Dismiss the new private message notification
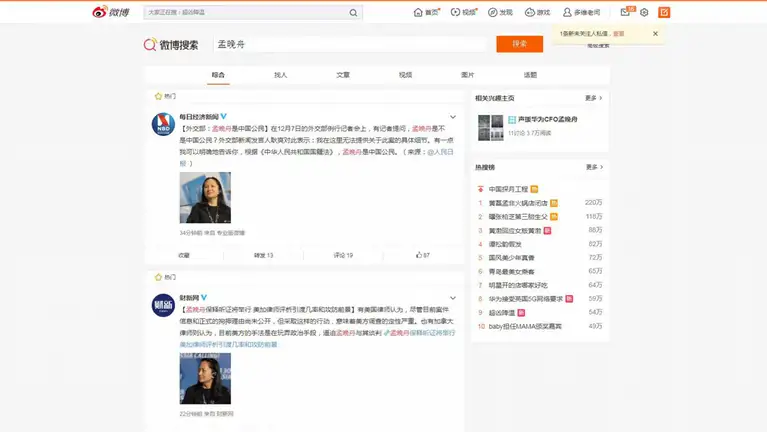767x432 pixels. point(655,33)
